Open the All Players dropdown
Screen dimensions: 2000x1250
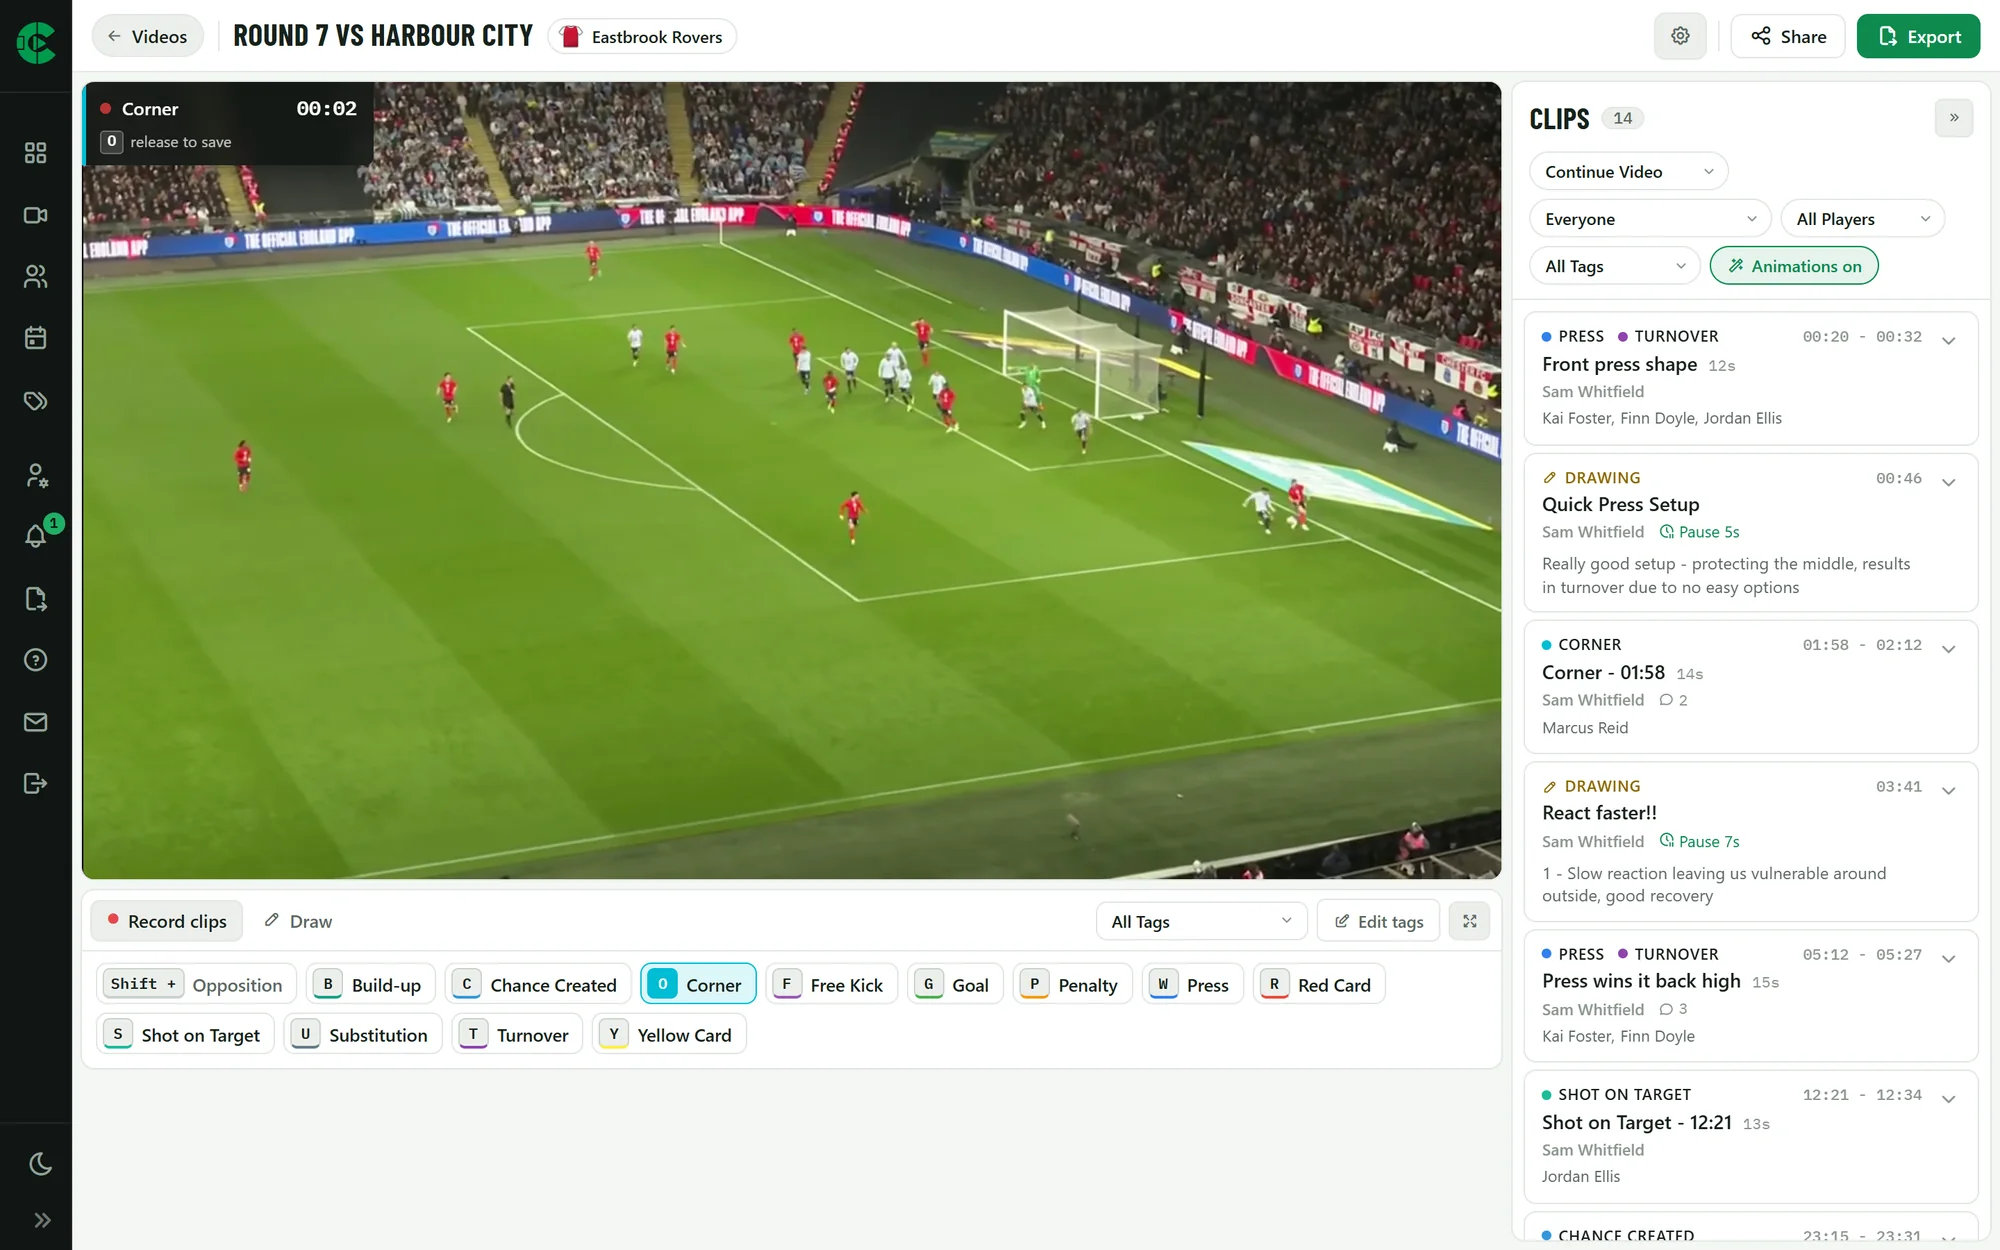point(1862,218)
